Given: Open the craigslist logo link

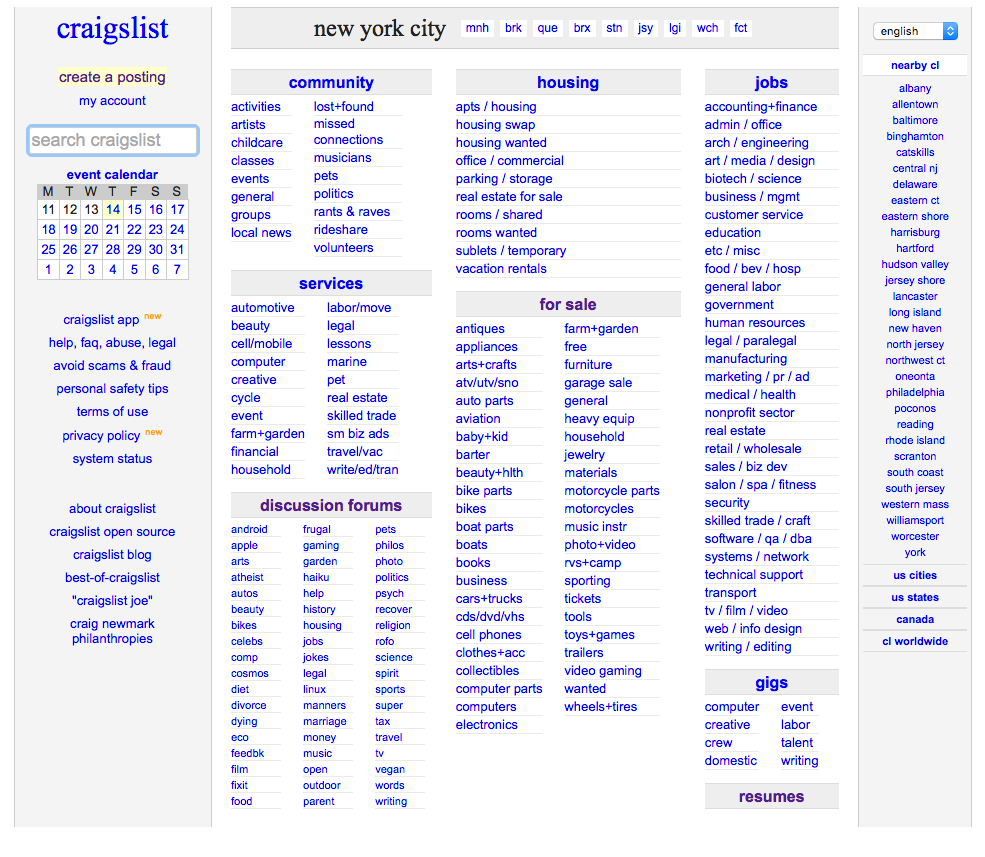Looking at the screenshot, I should click(112, 28).
